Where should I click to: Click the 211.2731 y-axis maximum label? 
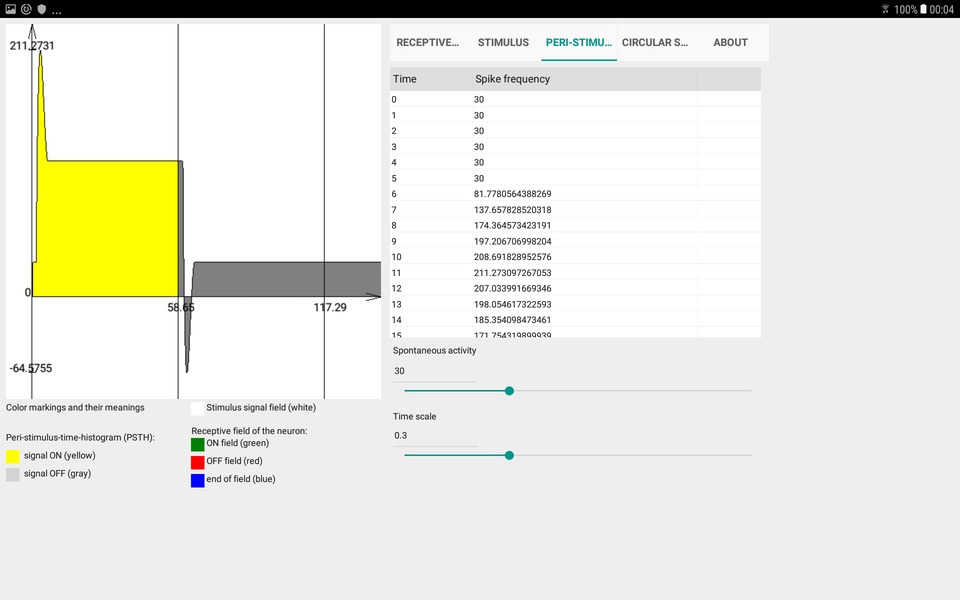pos(32,45)
